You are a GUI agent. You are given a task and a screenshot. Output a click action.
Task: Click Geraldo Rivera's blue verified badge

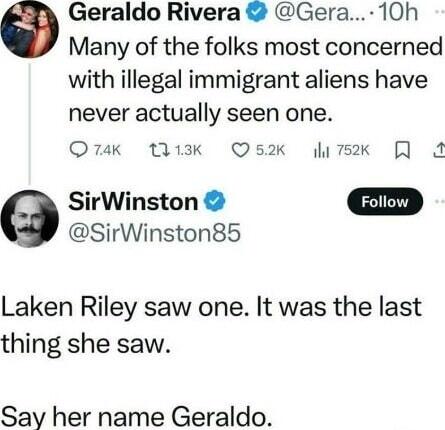point(257,13)
